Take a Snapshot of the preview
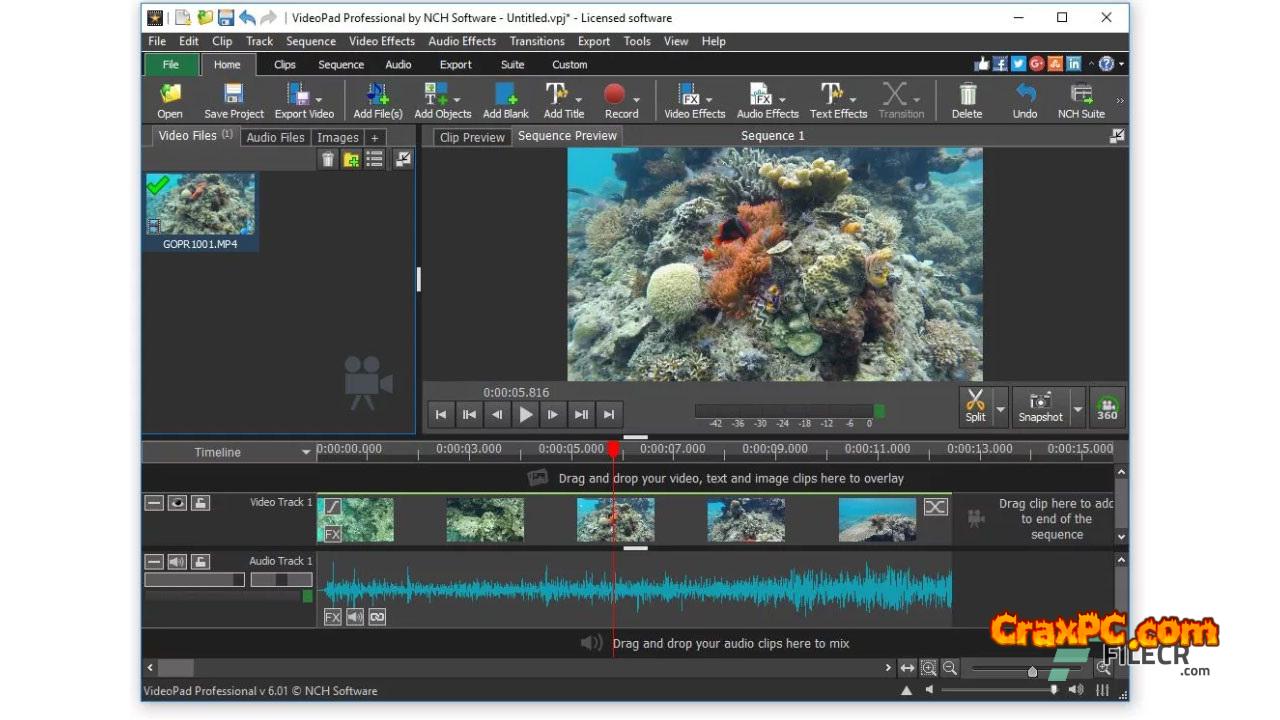The image size is (1280, 720). tap(1040, 401)
